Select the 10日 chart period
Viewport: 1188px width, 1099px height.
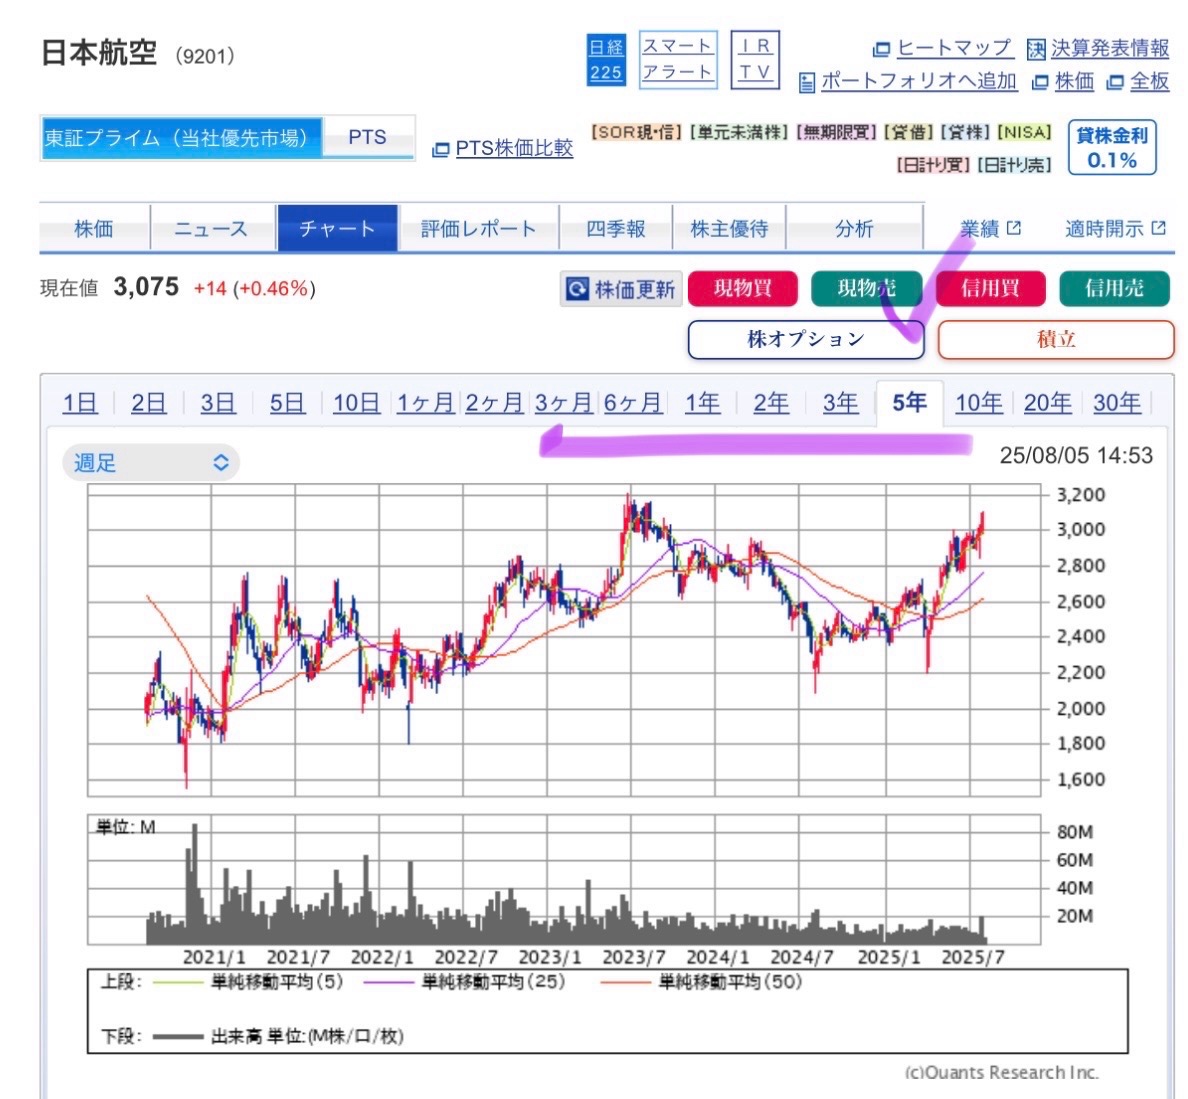click(356, 403)
